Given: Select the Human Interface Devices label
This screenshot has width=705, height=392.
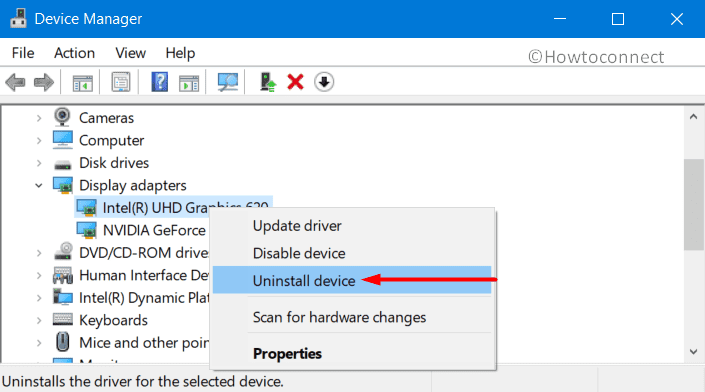Looking at the screenshot, I should [144, 275].
